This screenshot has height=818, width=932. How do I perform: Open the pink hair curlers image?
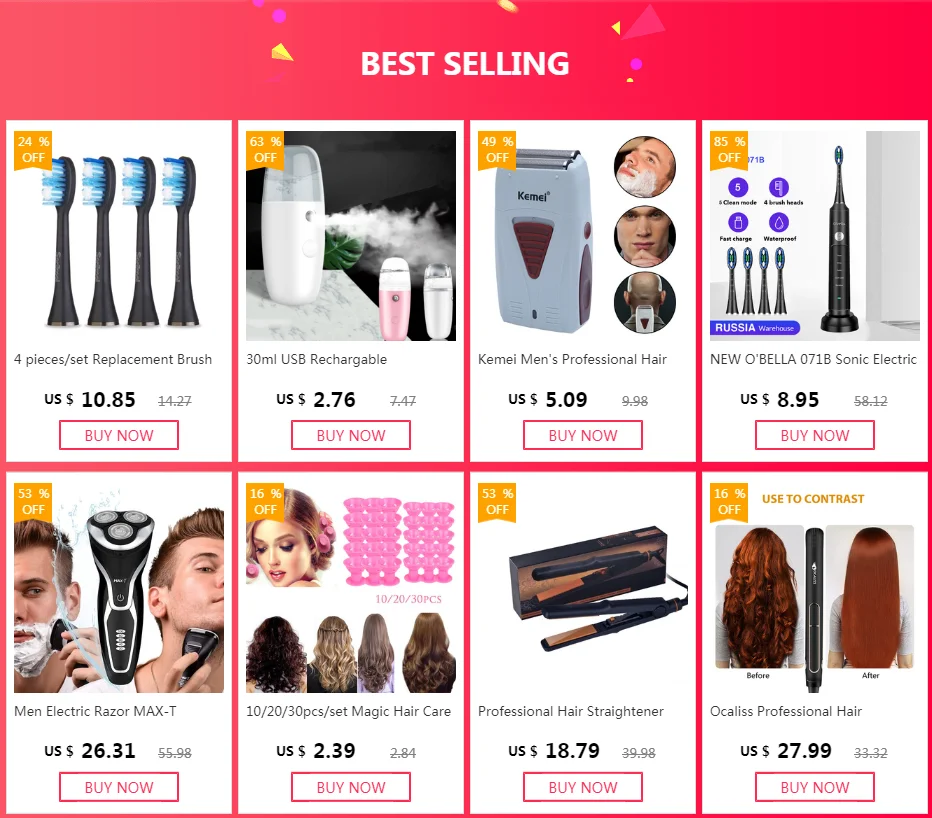click(351, 588)
